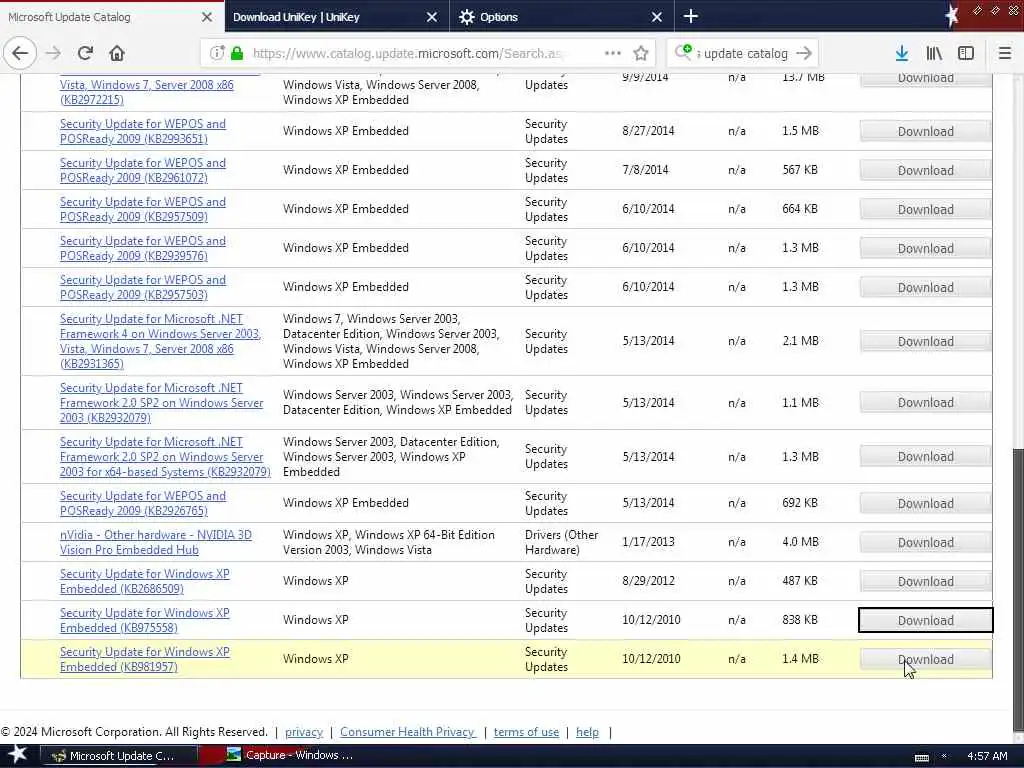Toggle the sidebar view icon

(x=966, y=53)
